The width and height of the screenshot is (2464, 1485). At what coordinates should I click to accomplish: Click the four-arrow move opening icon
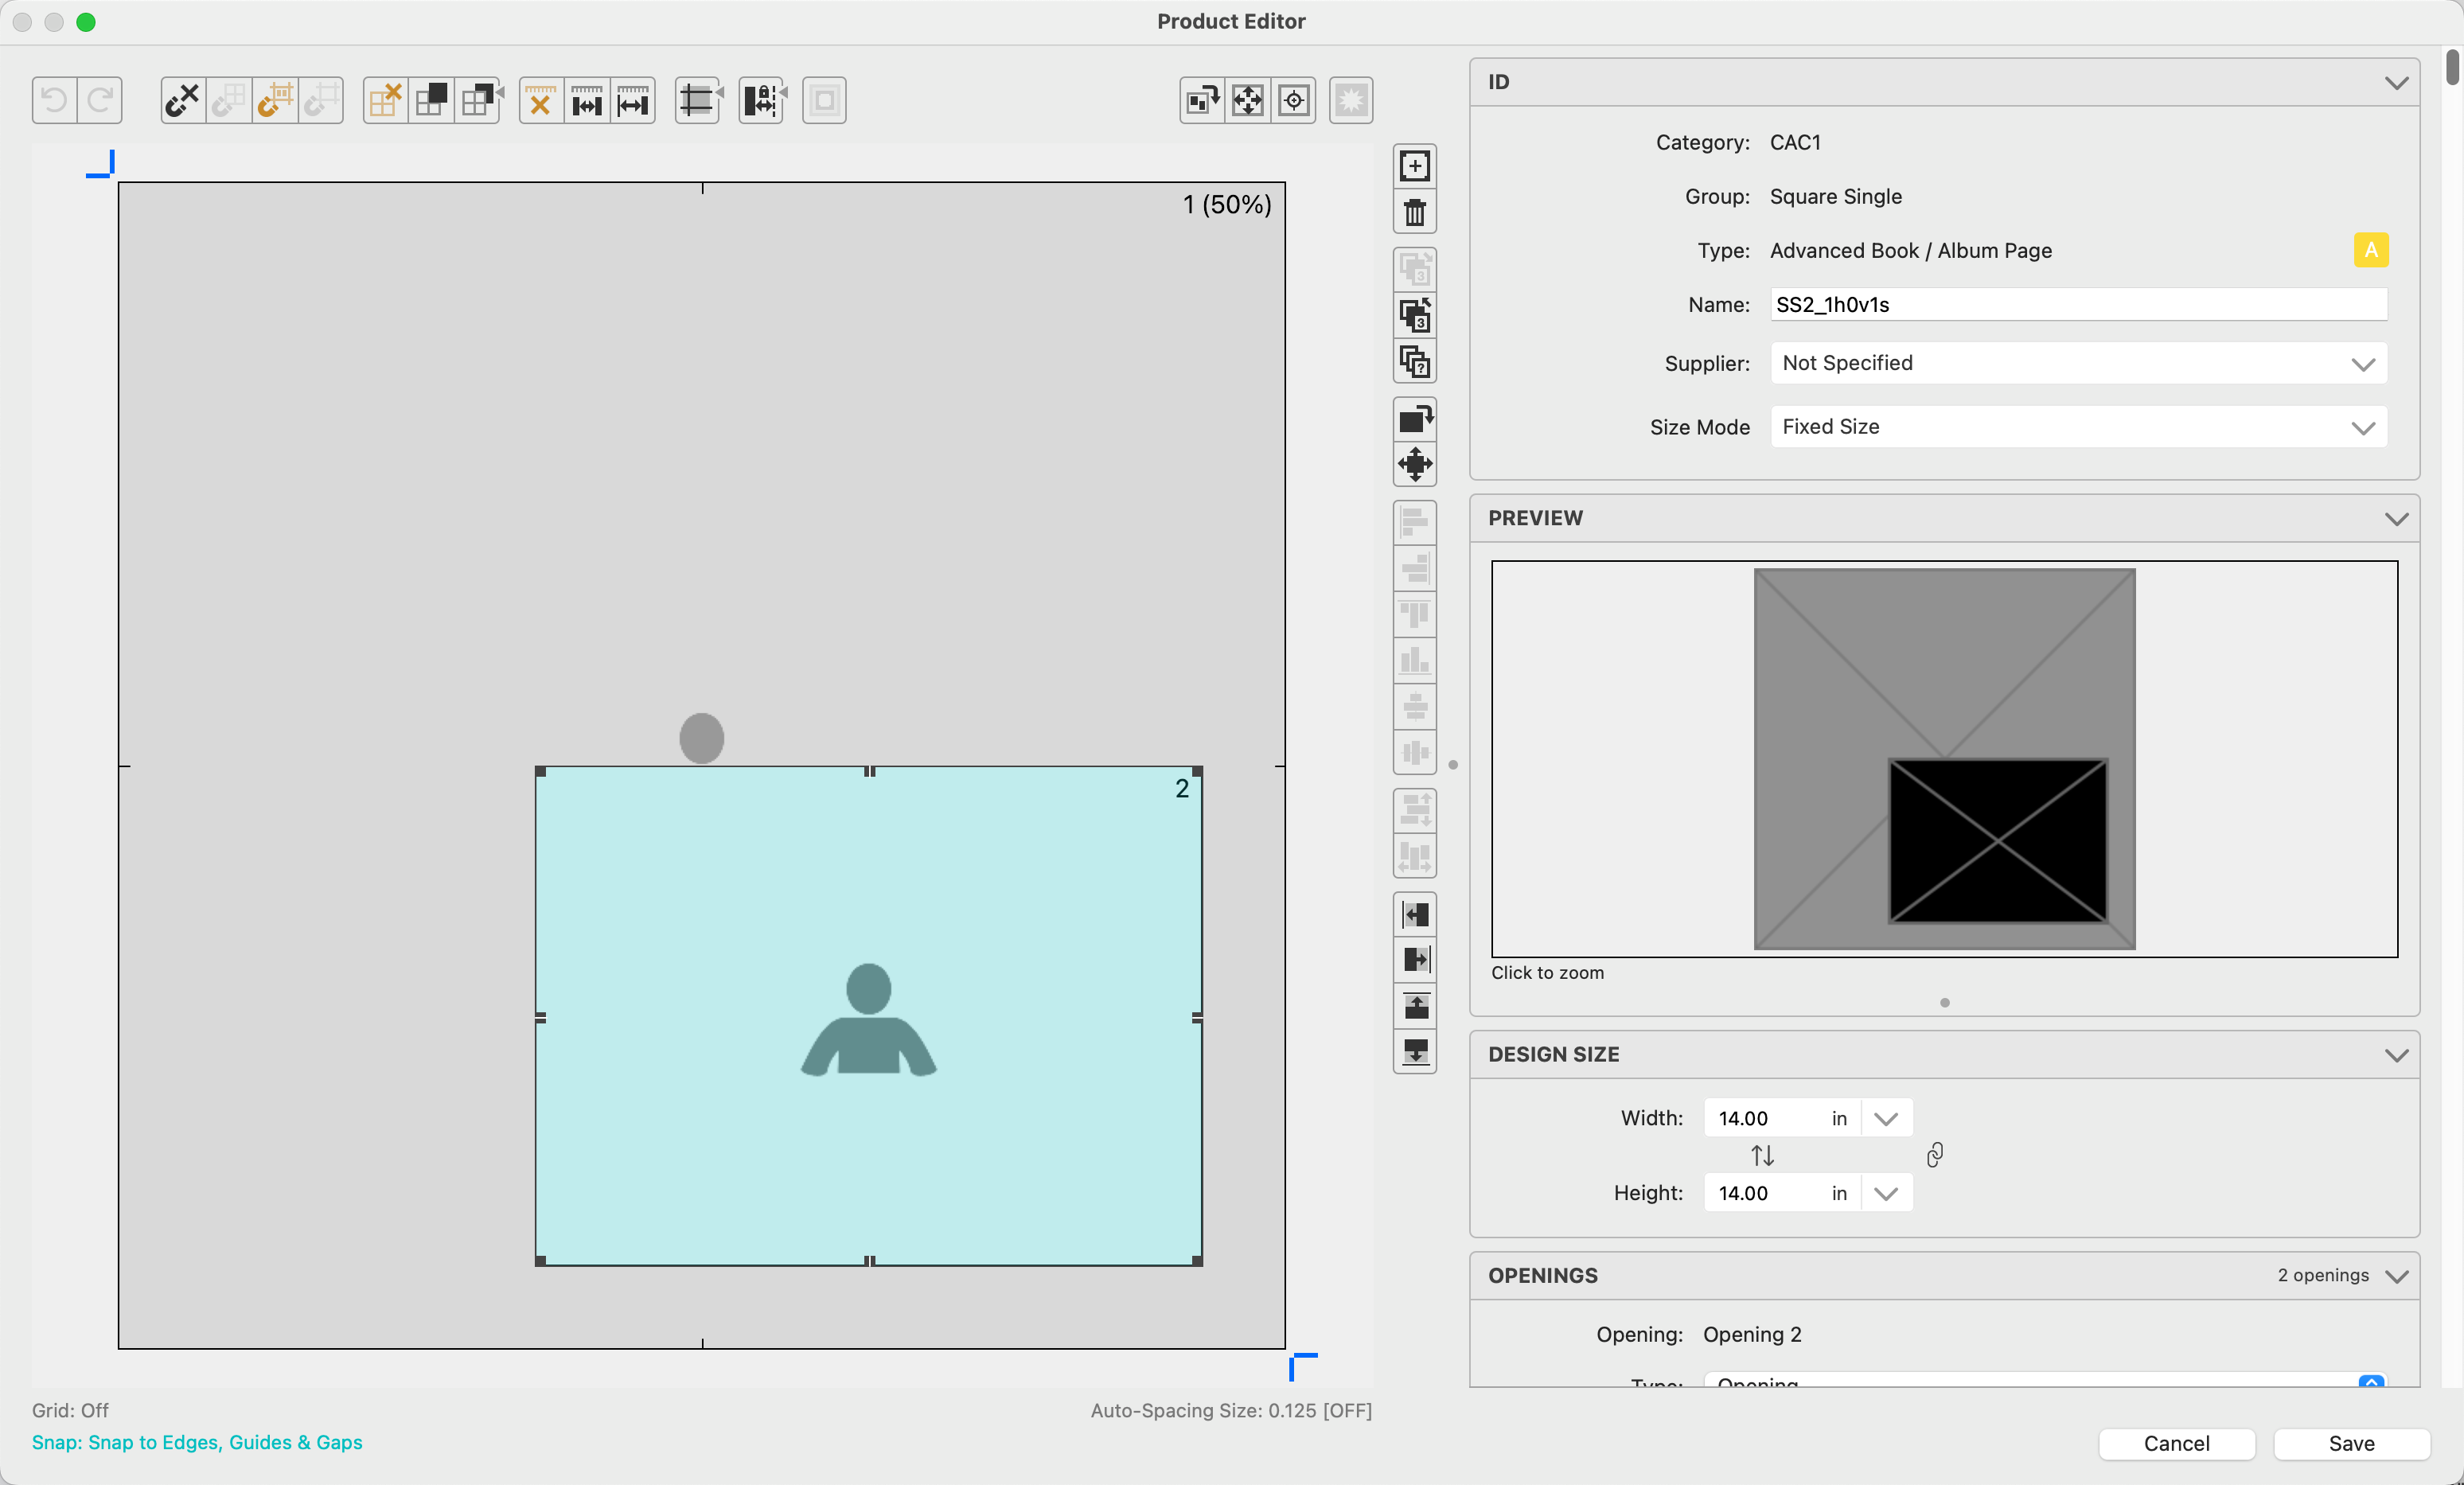point(1414,464)
